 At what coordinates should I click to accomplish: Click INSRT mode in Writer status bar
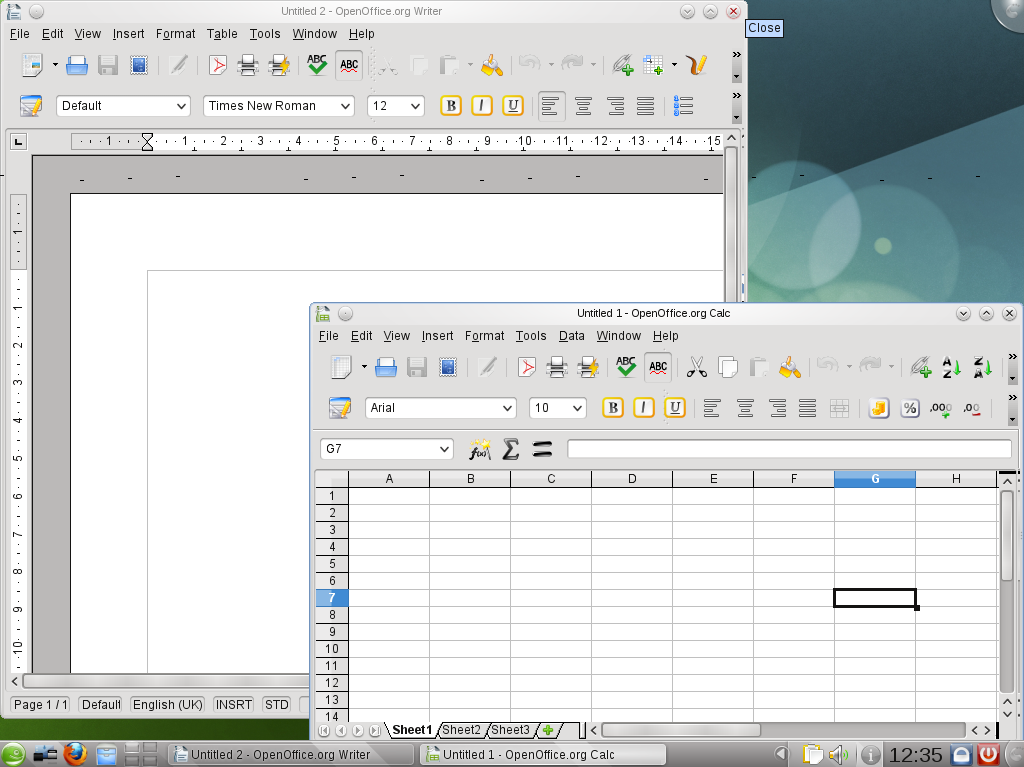point(234,704)
